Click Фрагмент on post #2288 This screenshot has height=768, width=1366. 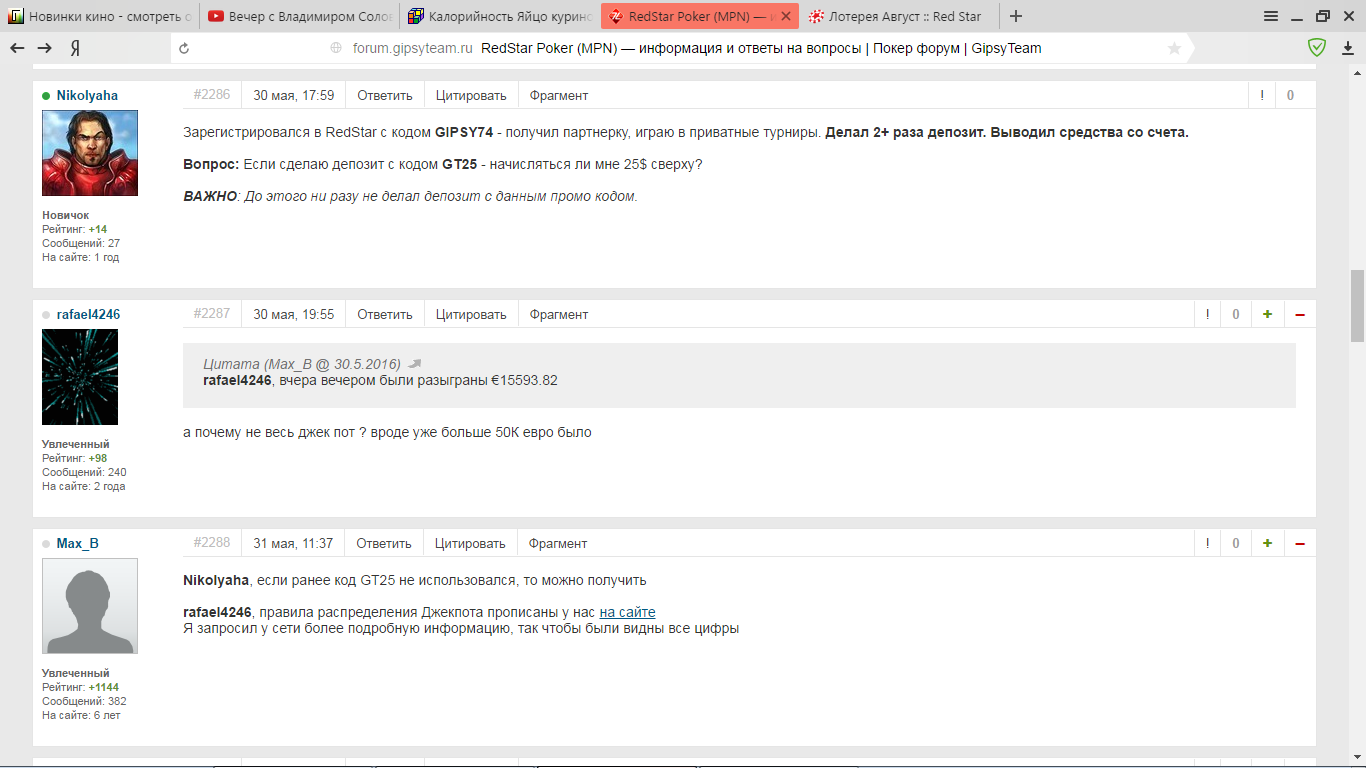click(558, 543)
